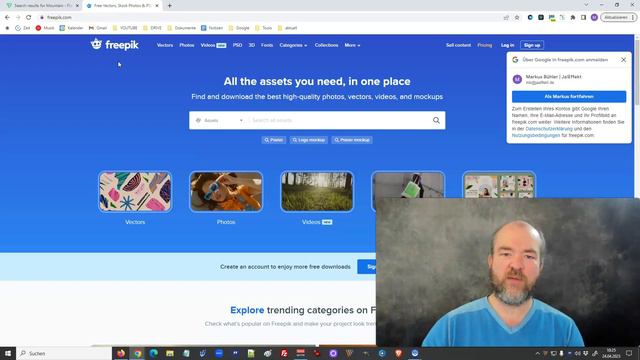Image resolution: width=640 pixels, height=360 pixels.
Task: Open the Kalender bookmark
Action: (71, 28)
